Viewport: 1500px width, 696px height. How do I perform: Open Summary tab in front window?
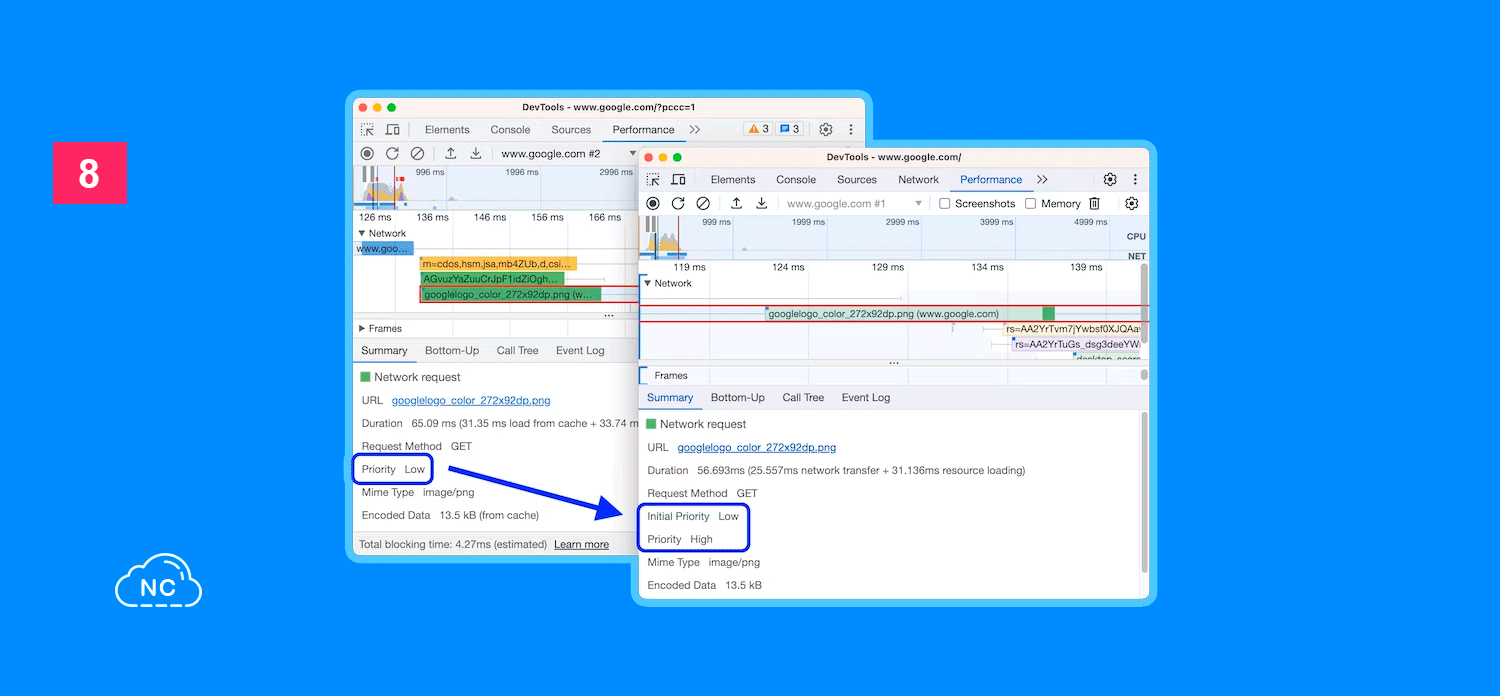point(670,398)
